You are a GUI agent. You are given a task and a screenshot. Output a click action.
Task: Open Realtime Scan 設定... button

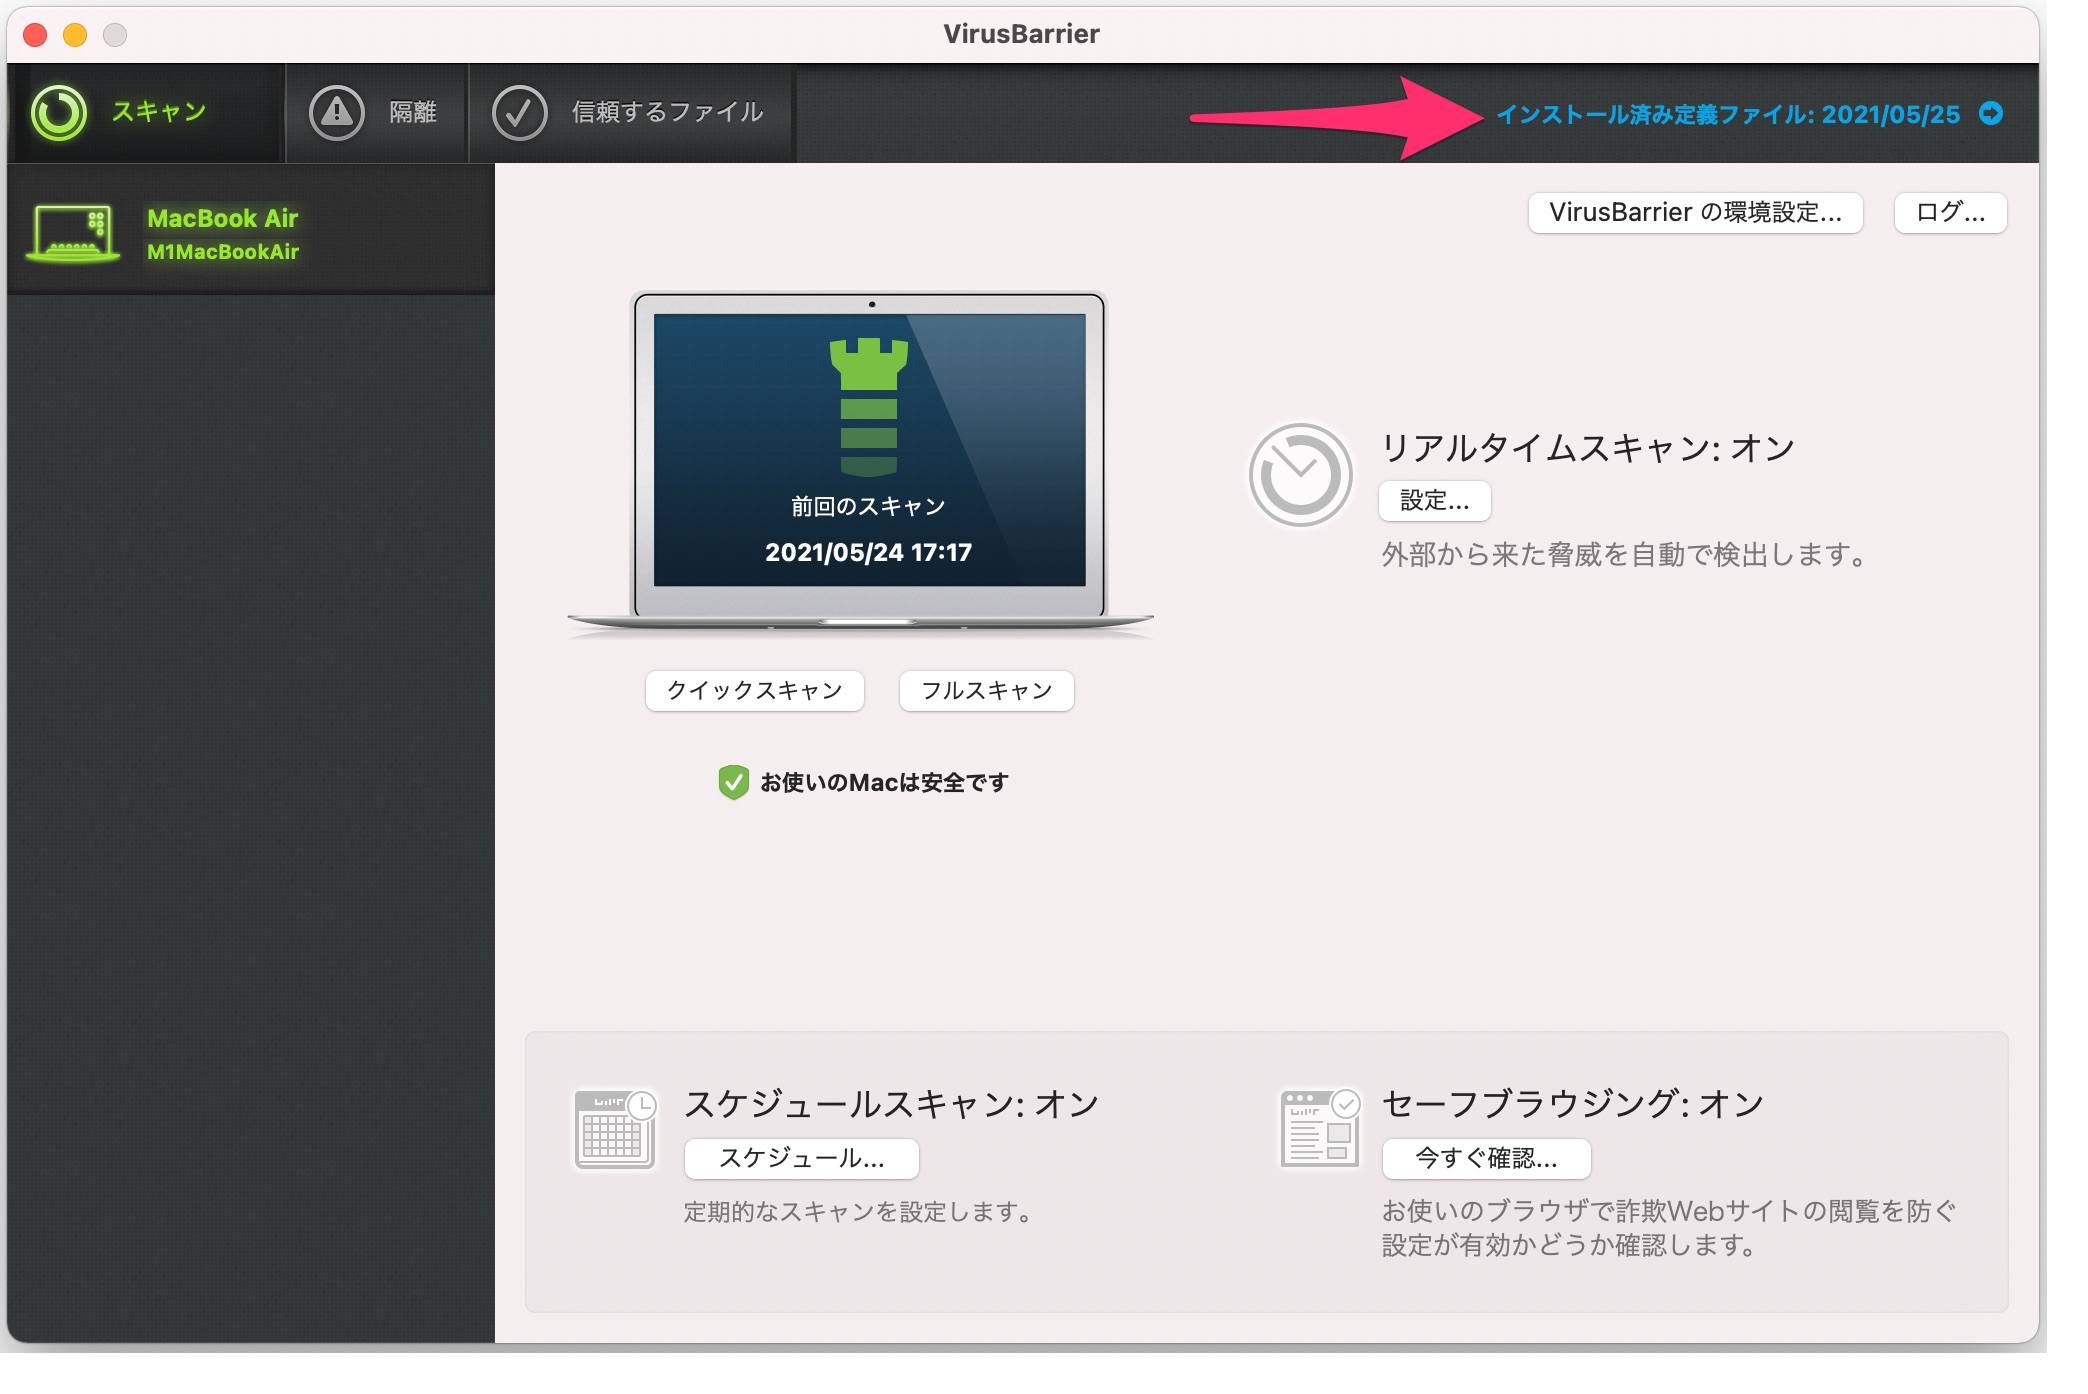[1434, 501]
